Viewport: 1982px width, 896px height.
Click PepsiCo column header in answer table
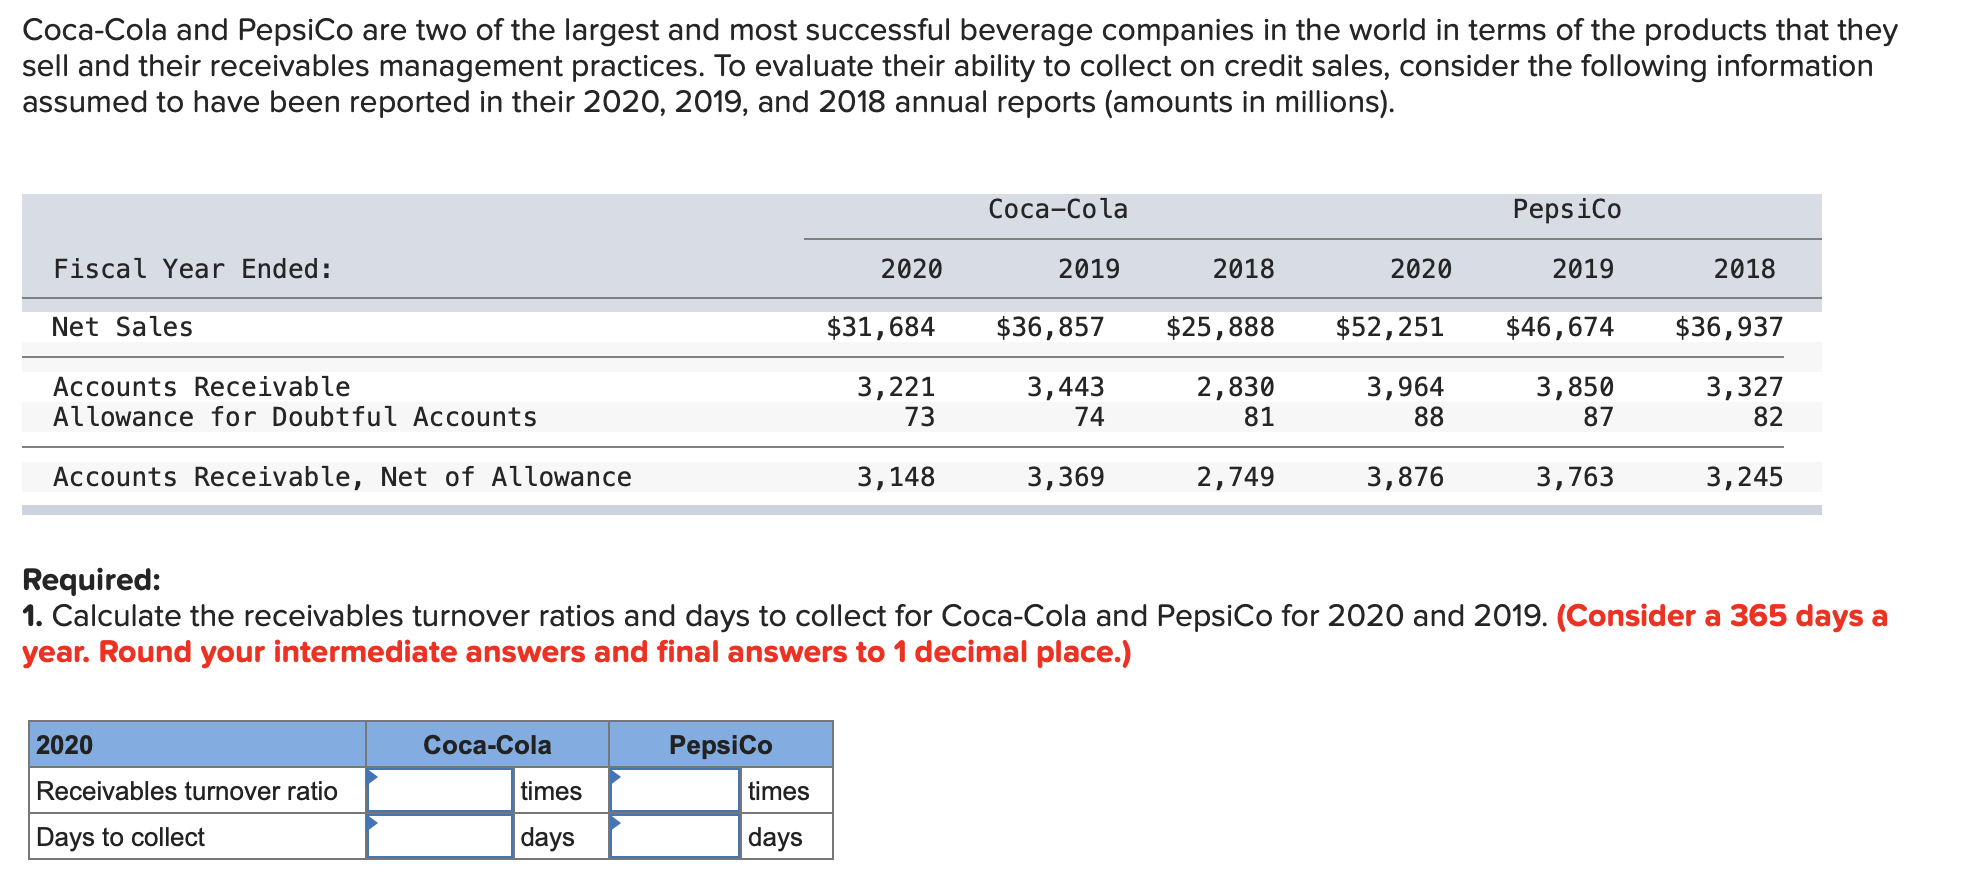[721, 745]
